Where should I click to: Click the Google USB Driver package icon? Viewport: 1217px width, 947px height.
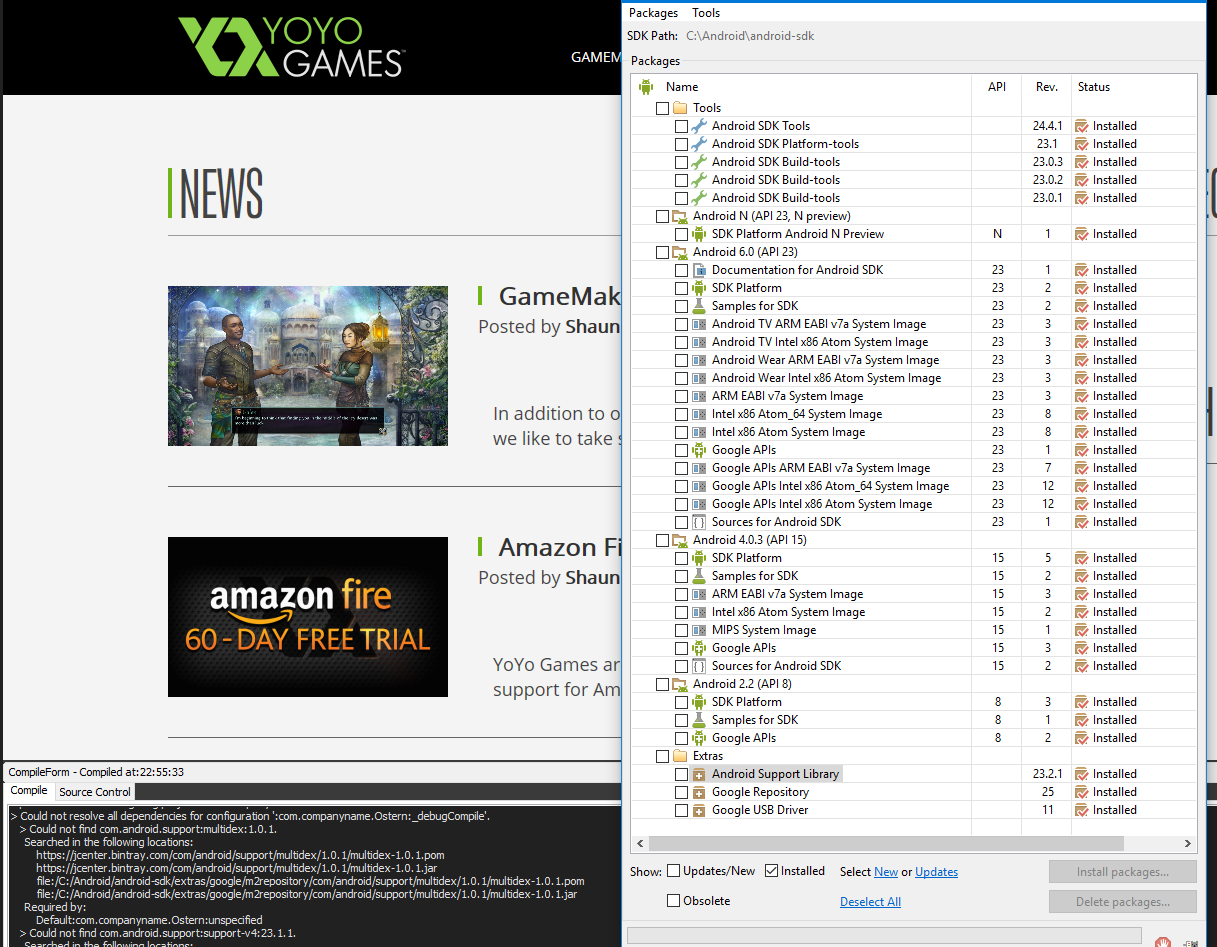click(x=699, y=810)
